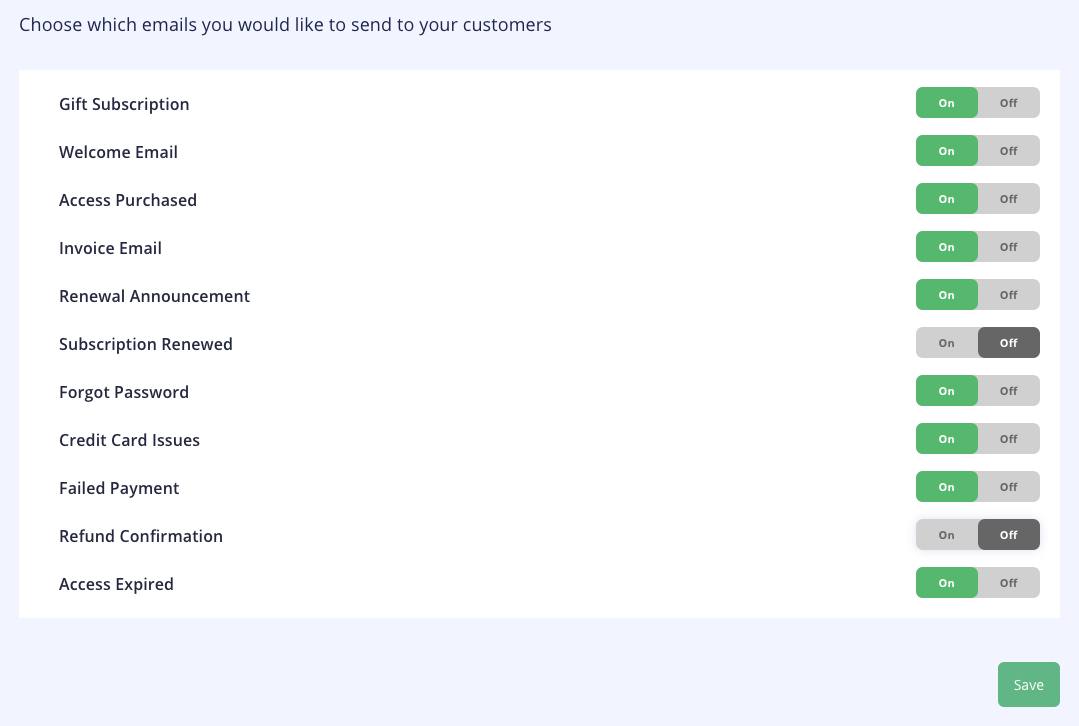Click the Access Expired row label
This screenshot has width=1079, height=726.
click(x=116, y=584)
